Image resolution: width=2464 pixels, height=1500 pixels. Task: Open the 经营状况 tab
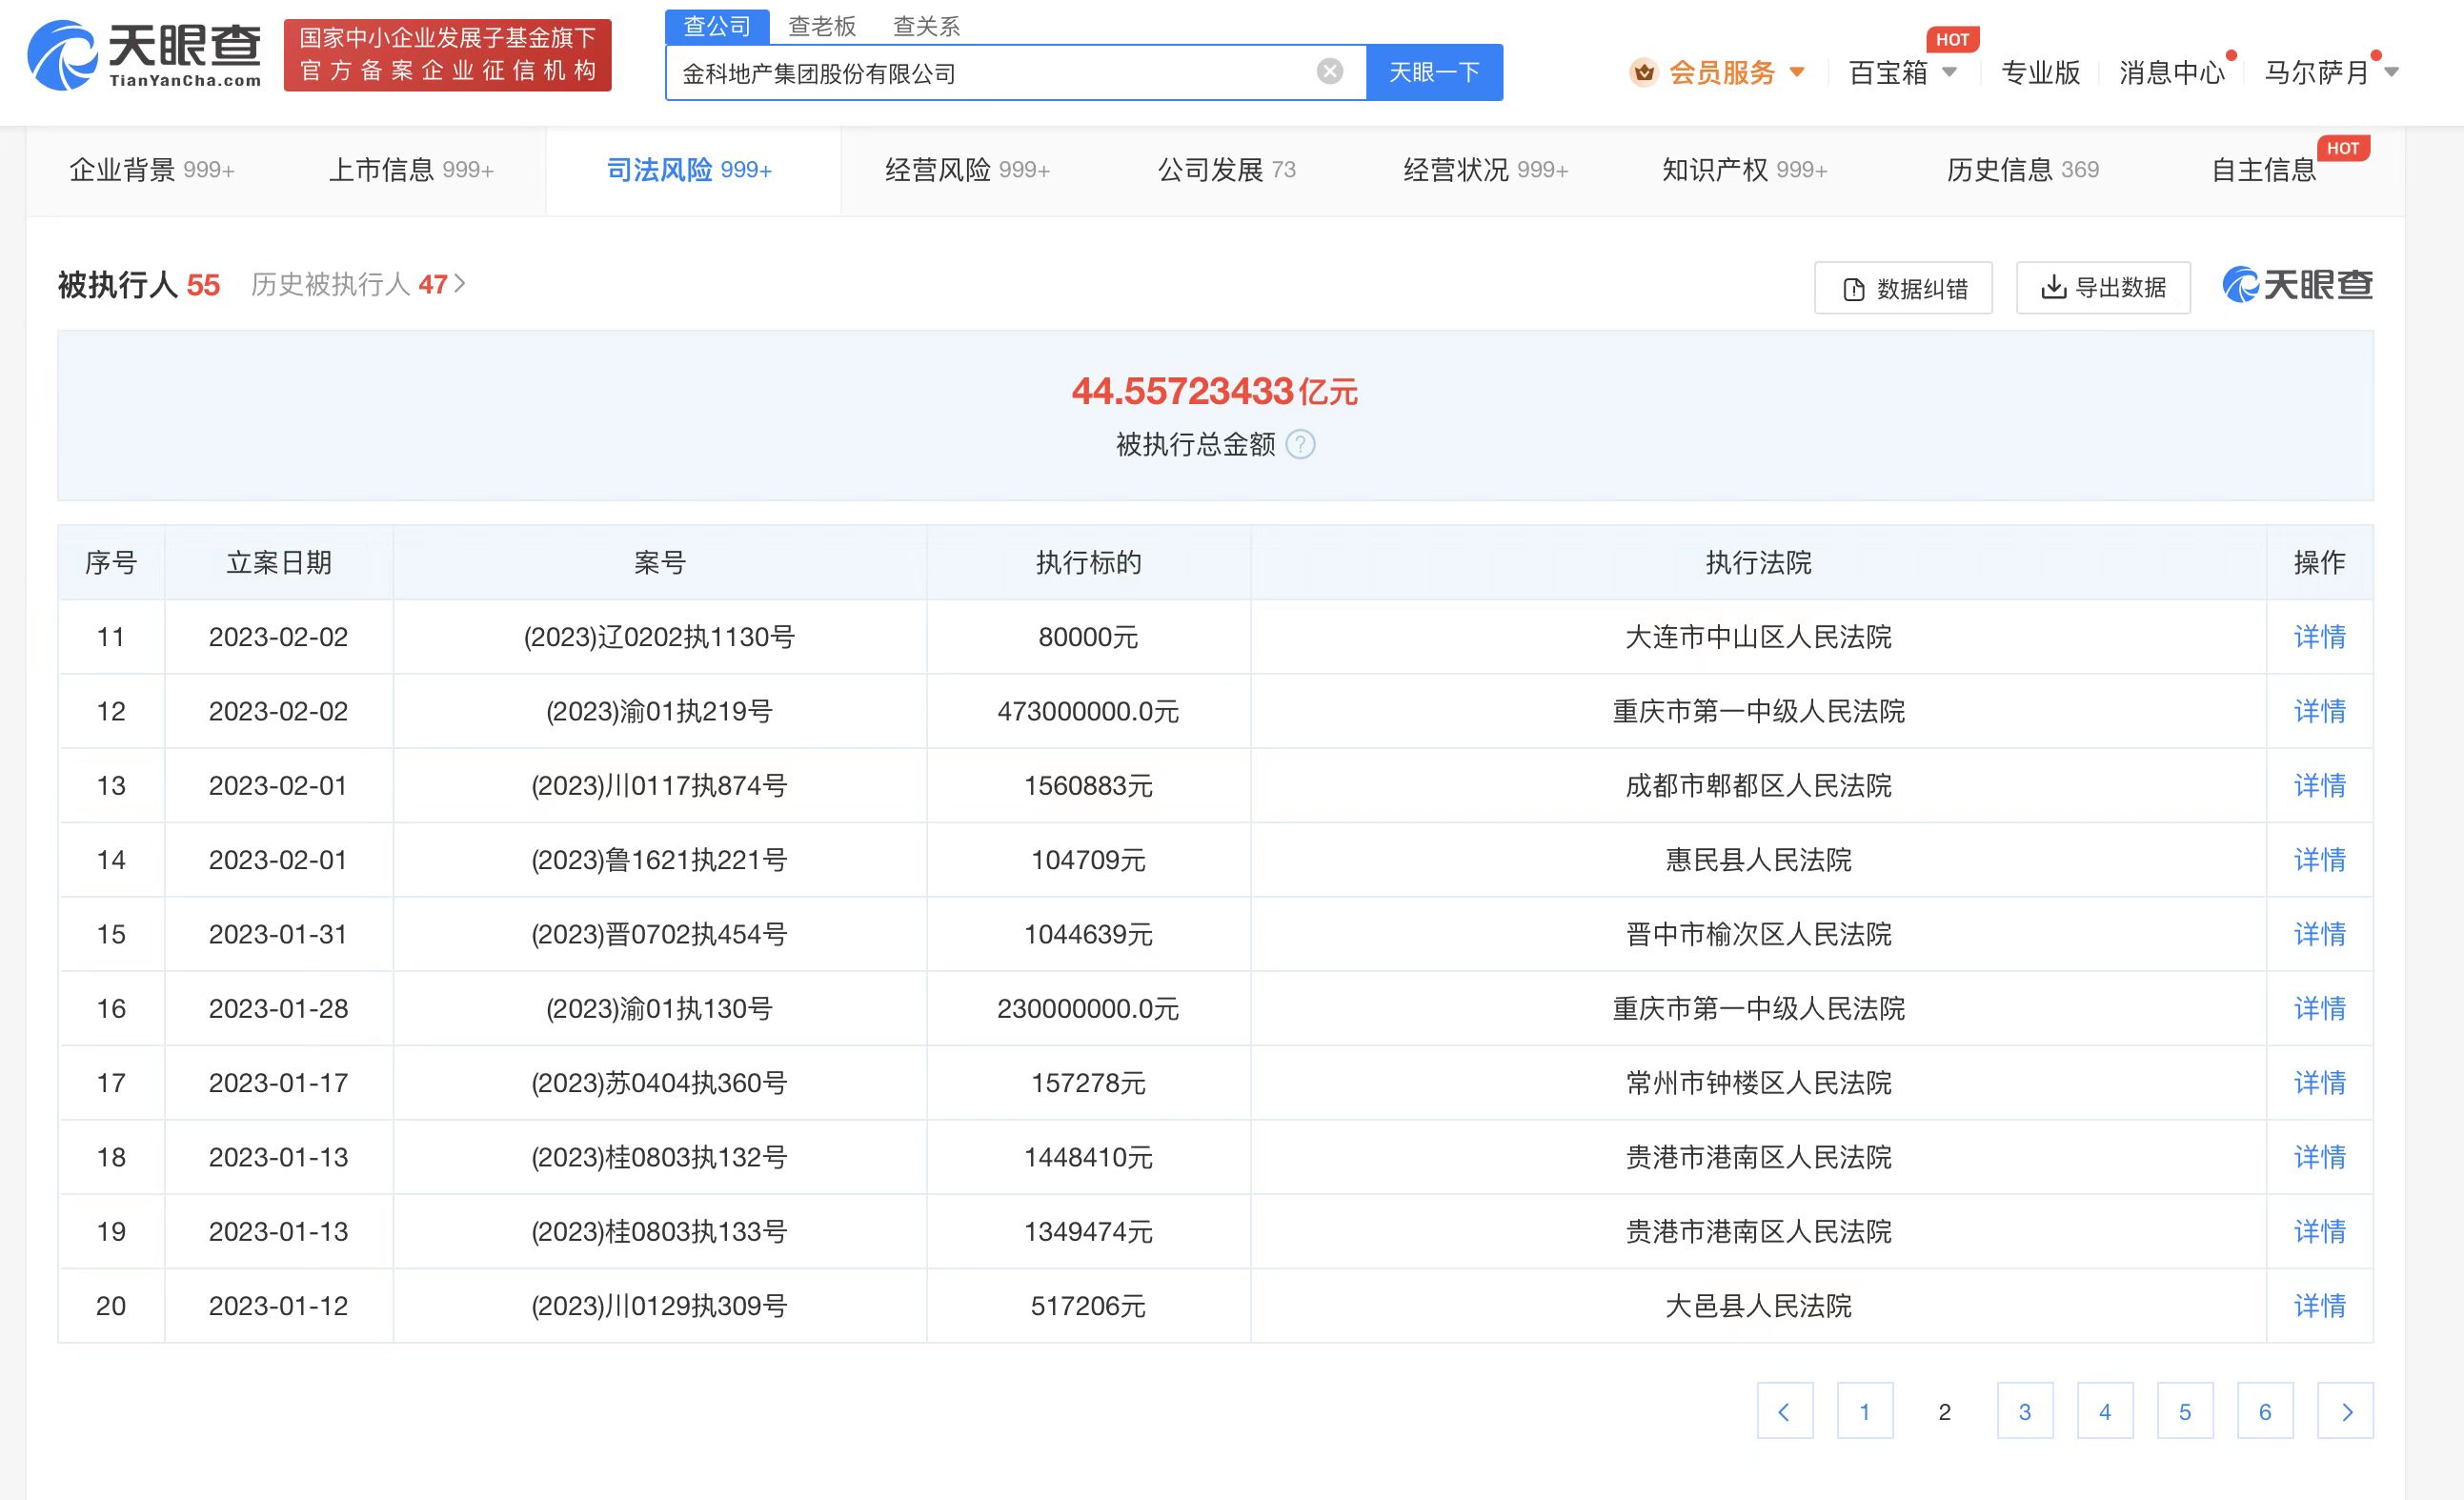tap(1486, 170)
